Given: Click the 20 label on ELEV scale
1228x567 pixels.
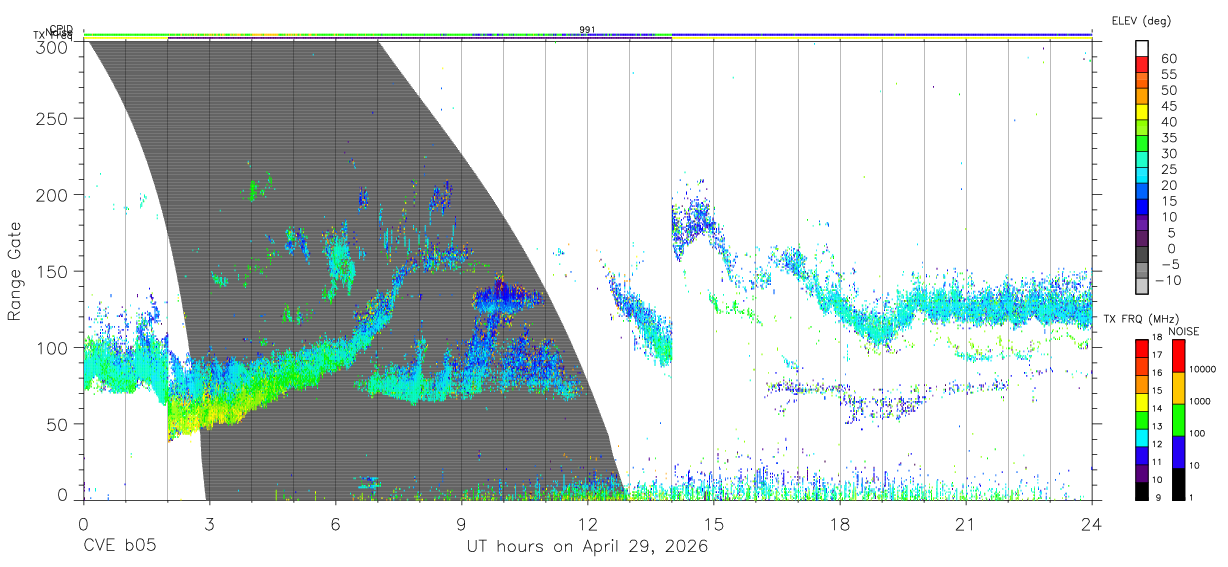Looking at the screenshot, I should (1168, 185).
